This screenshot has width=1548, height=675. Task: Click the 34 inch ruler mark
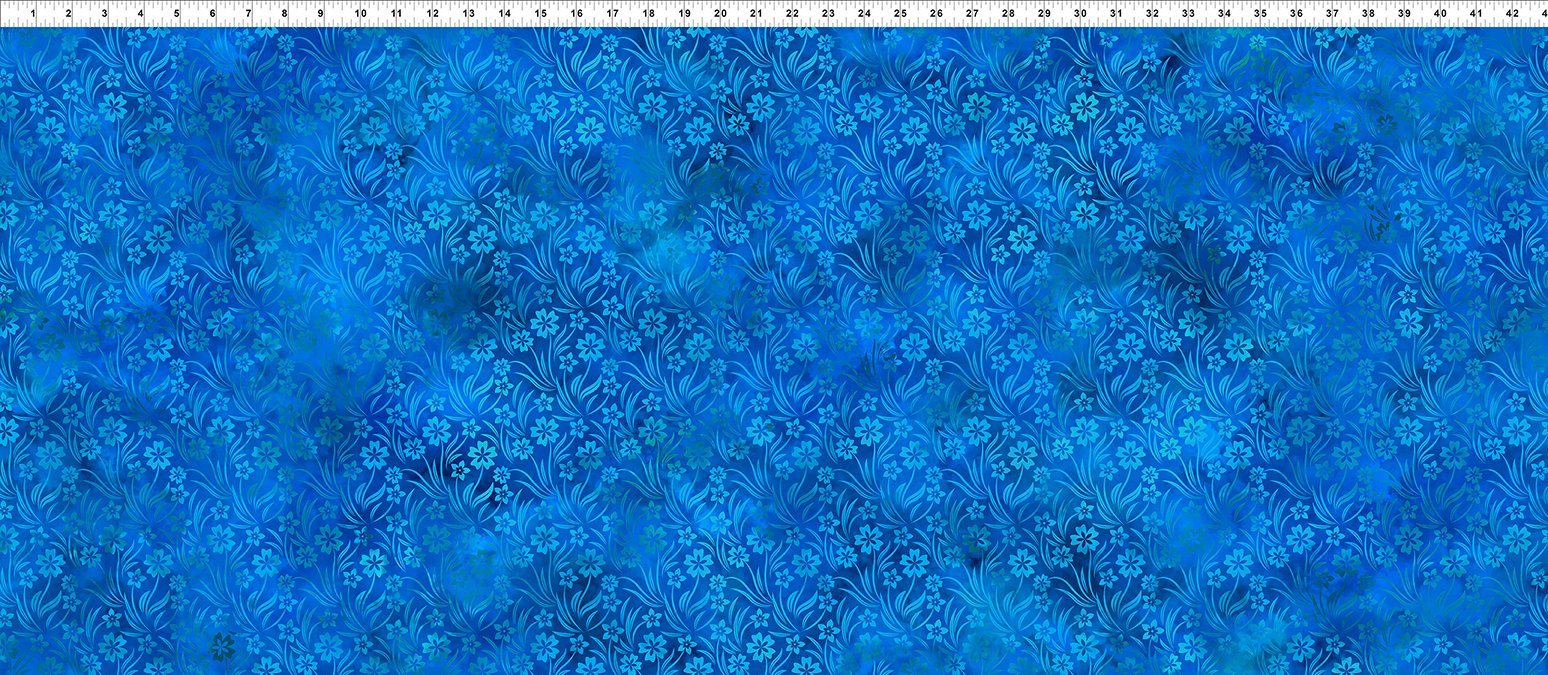pos(1224,14)
